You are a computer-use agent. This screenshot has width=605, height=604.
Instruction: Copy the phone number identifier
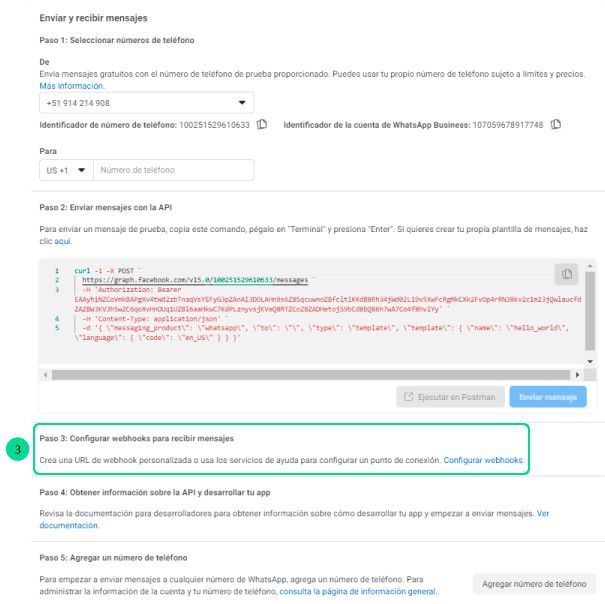[x=262, y=125]
